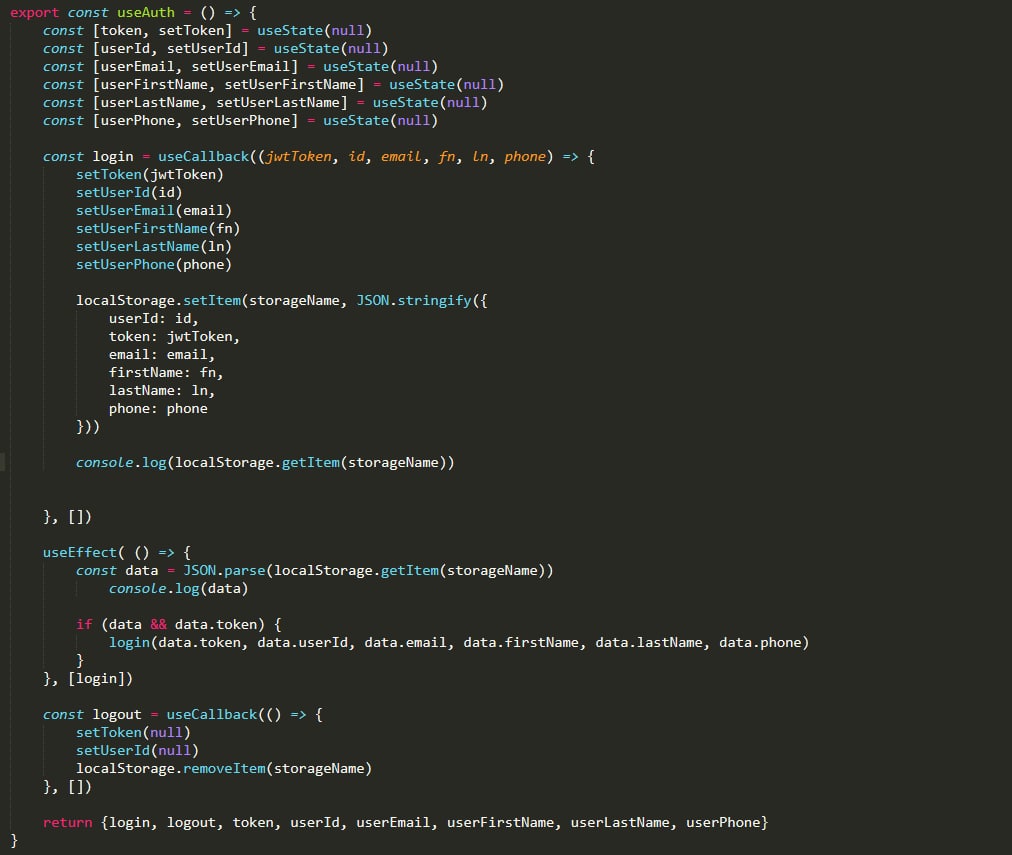Select the "jwtToken" parameter in the login callback signature

(x=298, y=157)
